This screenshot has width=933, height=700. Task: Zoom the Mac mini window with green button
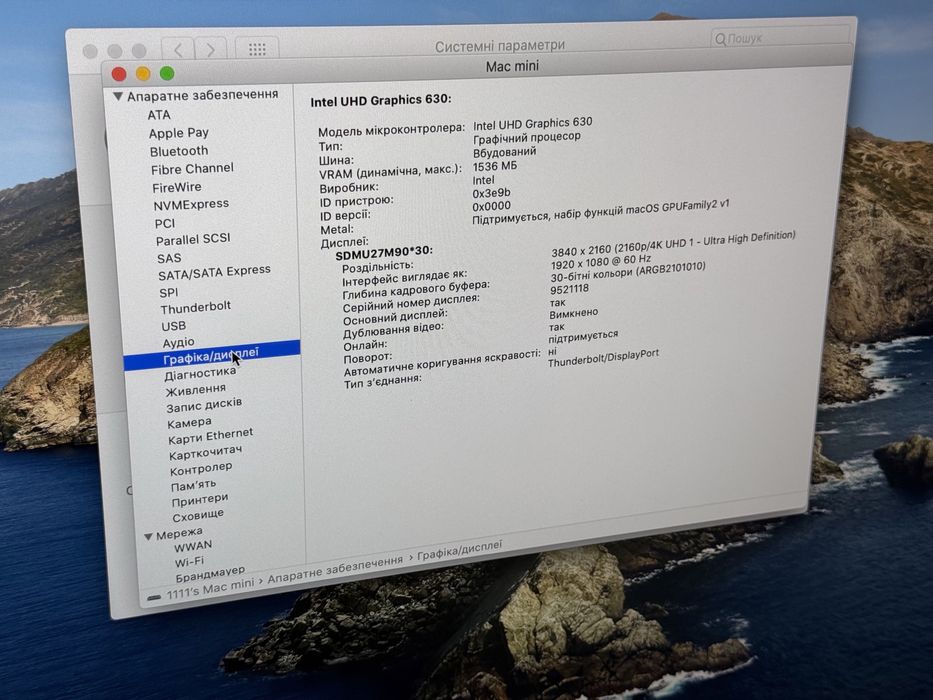coord(167,73)
